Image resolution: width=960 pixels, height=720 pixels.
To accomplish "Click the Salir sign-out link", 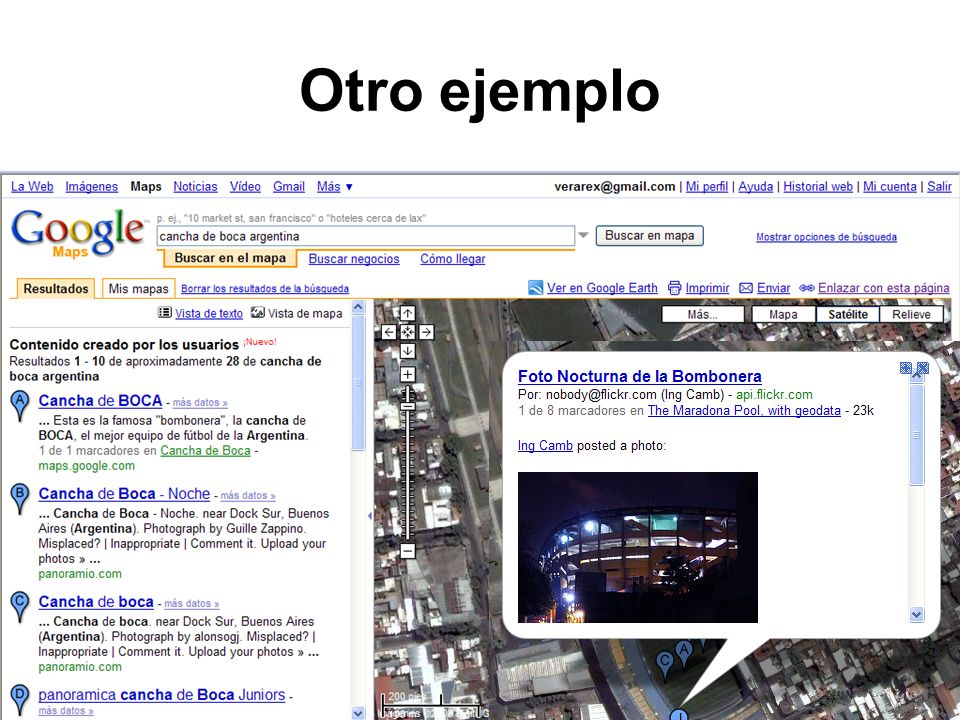I will (x=939, y=187).
